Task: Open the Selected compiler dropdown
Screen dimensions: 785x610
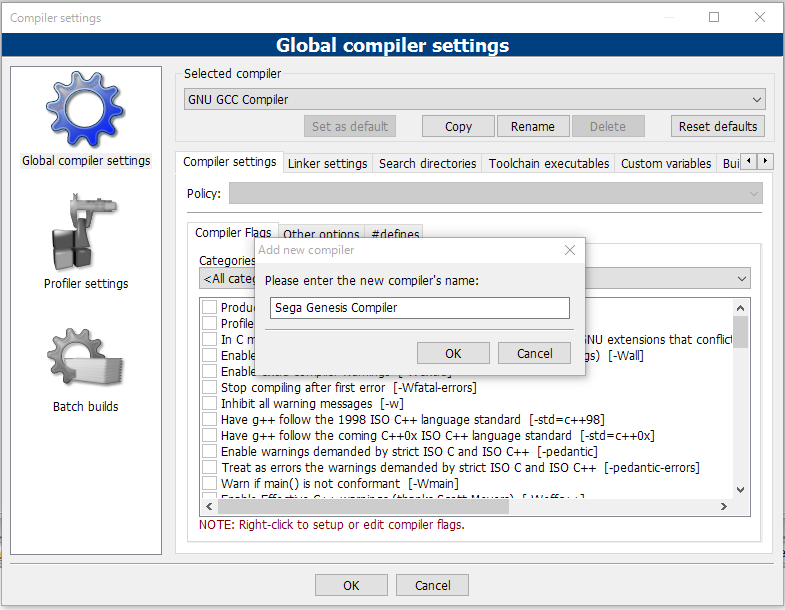Action: point(475,99)
